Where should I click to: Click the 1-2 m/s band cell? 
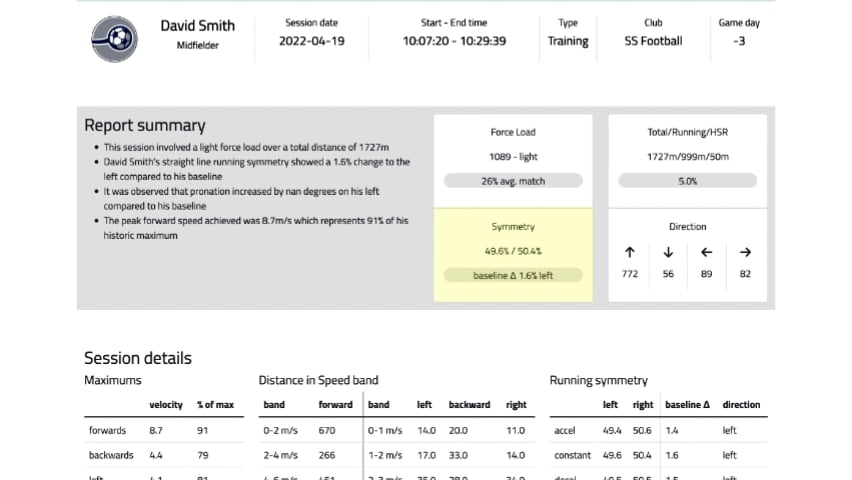click(x=385, y=456)
